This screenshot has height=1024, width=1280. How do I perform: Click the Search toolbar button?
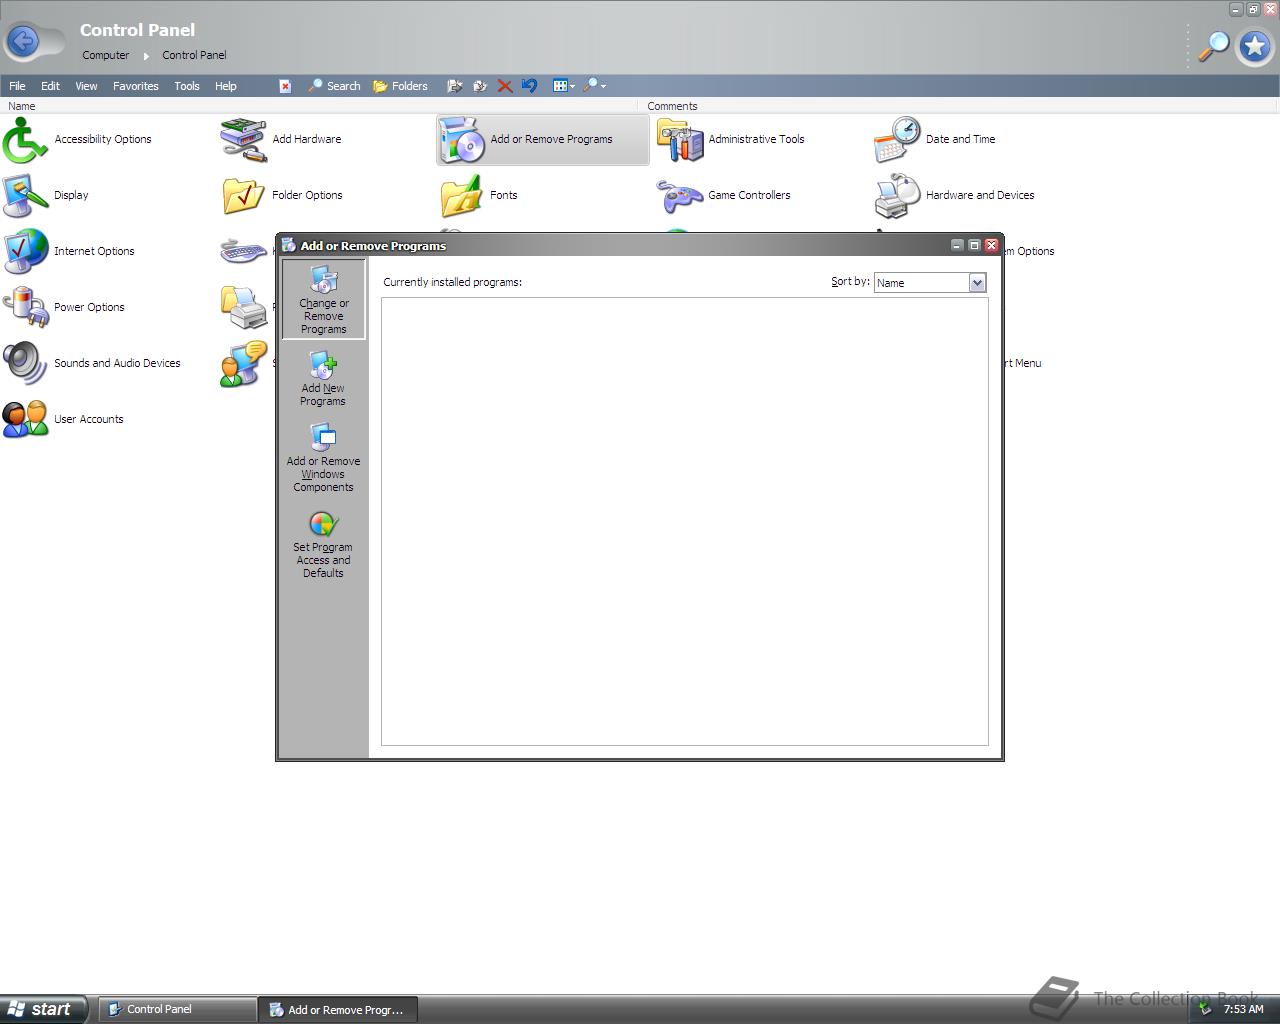335,86
